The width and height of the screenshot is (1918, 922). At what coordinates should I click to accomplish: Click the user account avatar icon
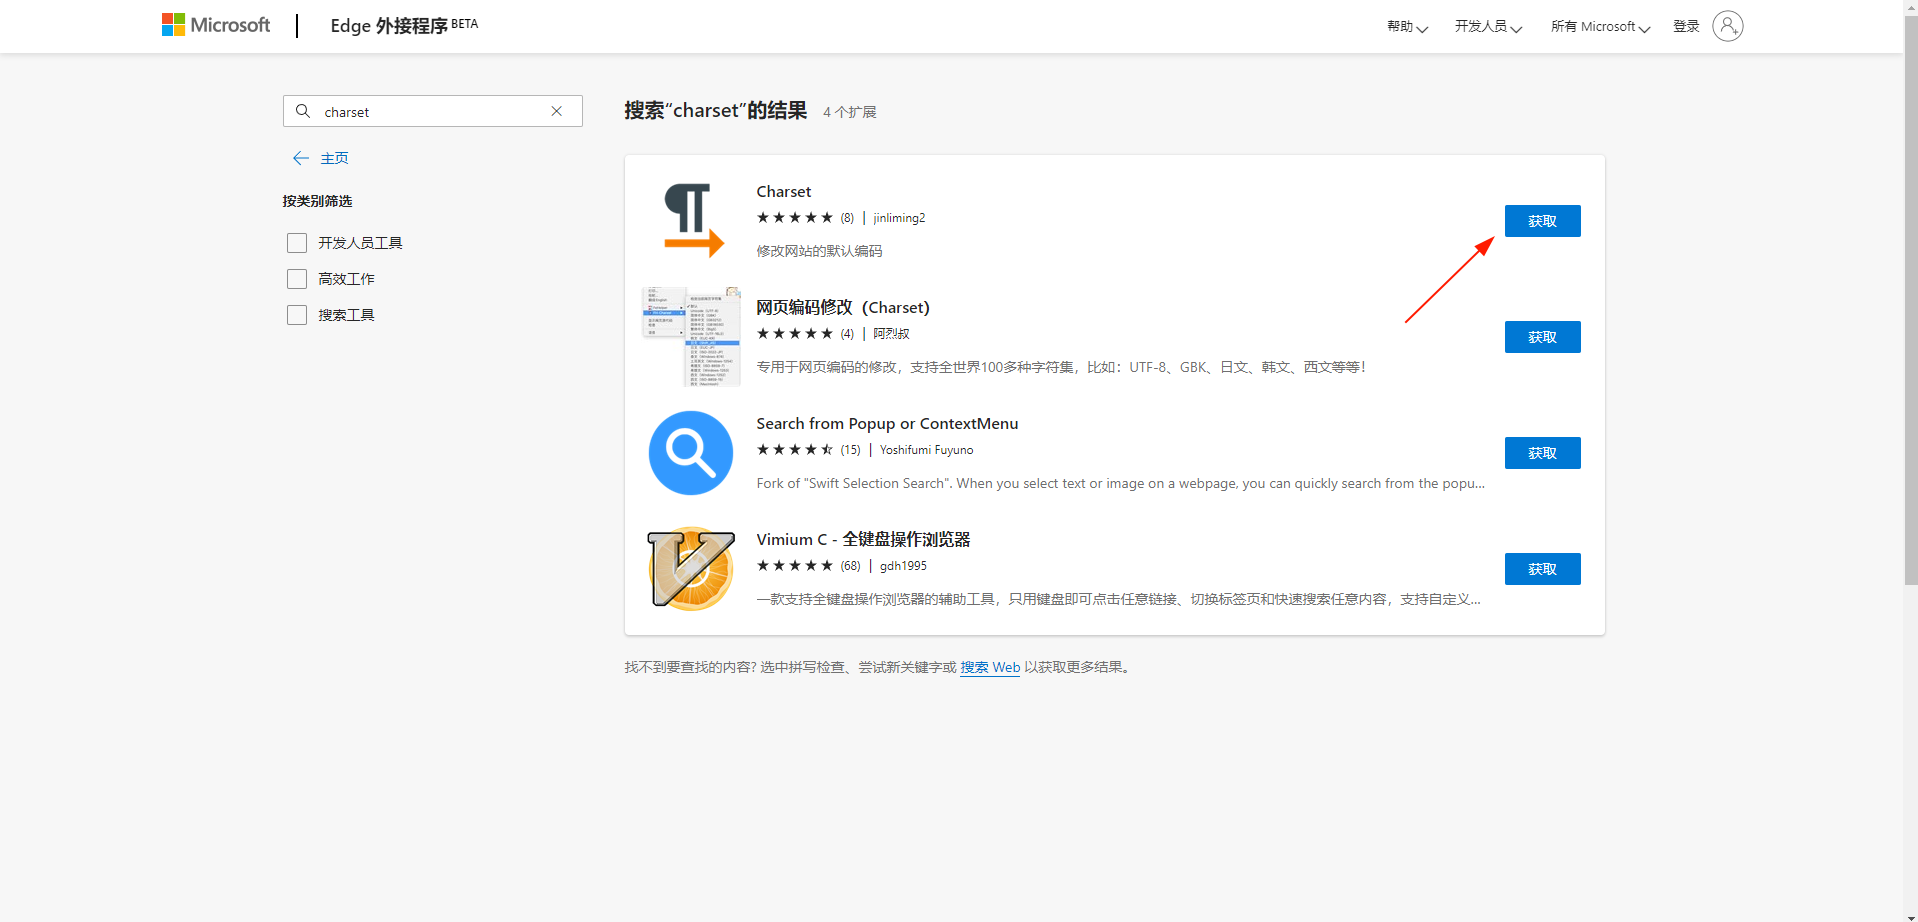[x=1727, y=26]
